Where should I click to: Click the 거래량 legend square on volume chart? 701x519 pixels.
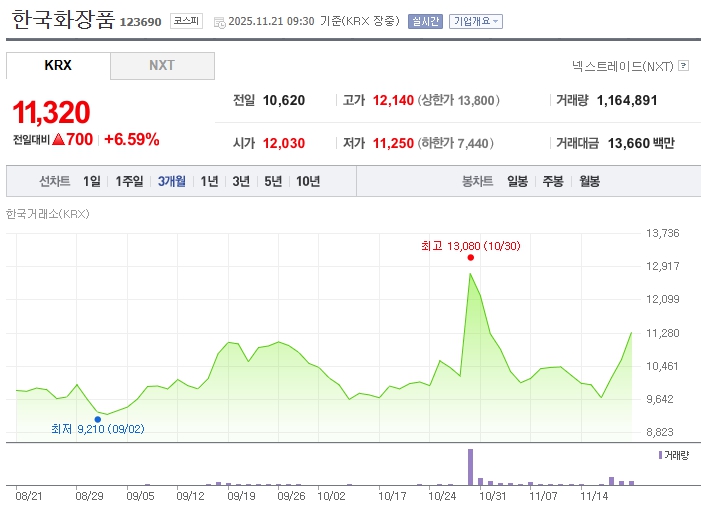(x=660, y=455)
